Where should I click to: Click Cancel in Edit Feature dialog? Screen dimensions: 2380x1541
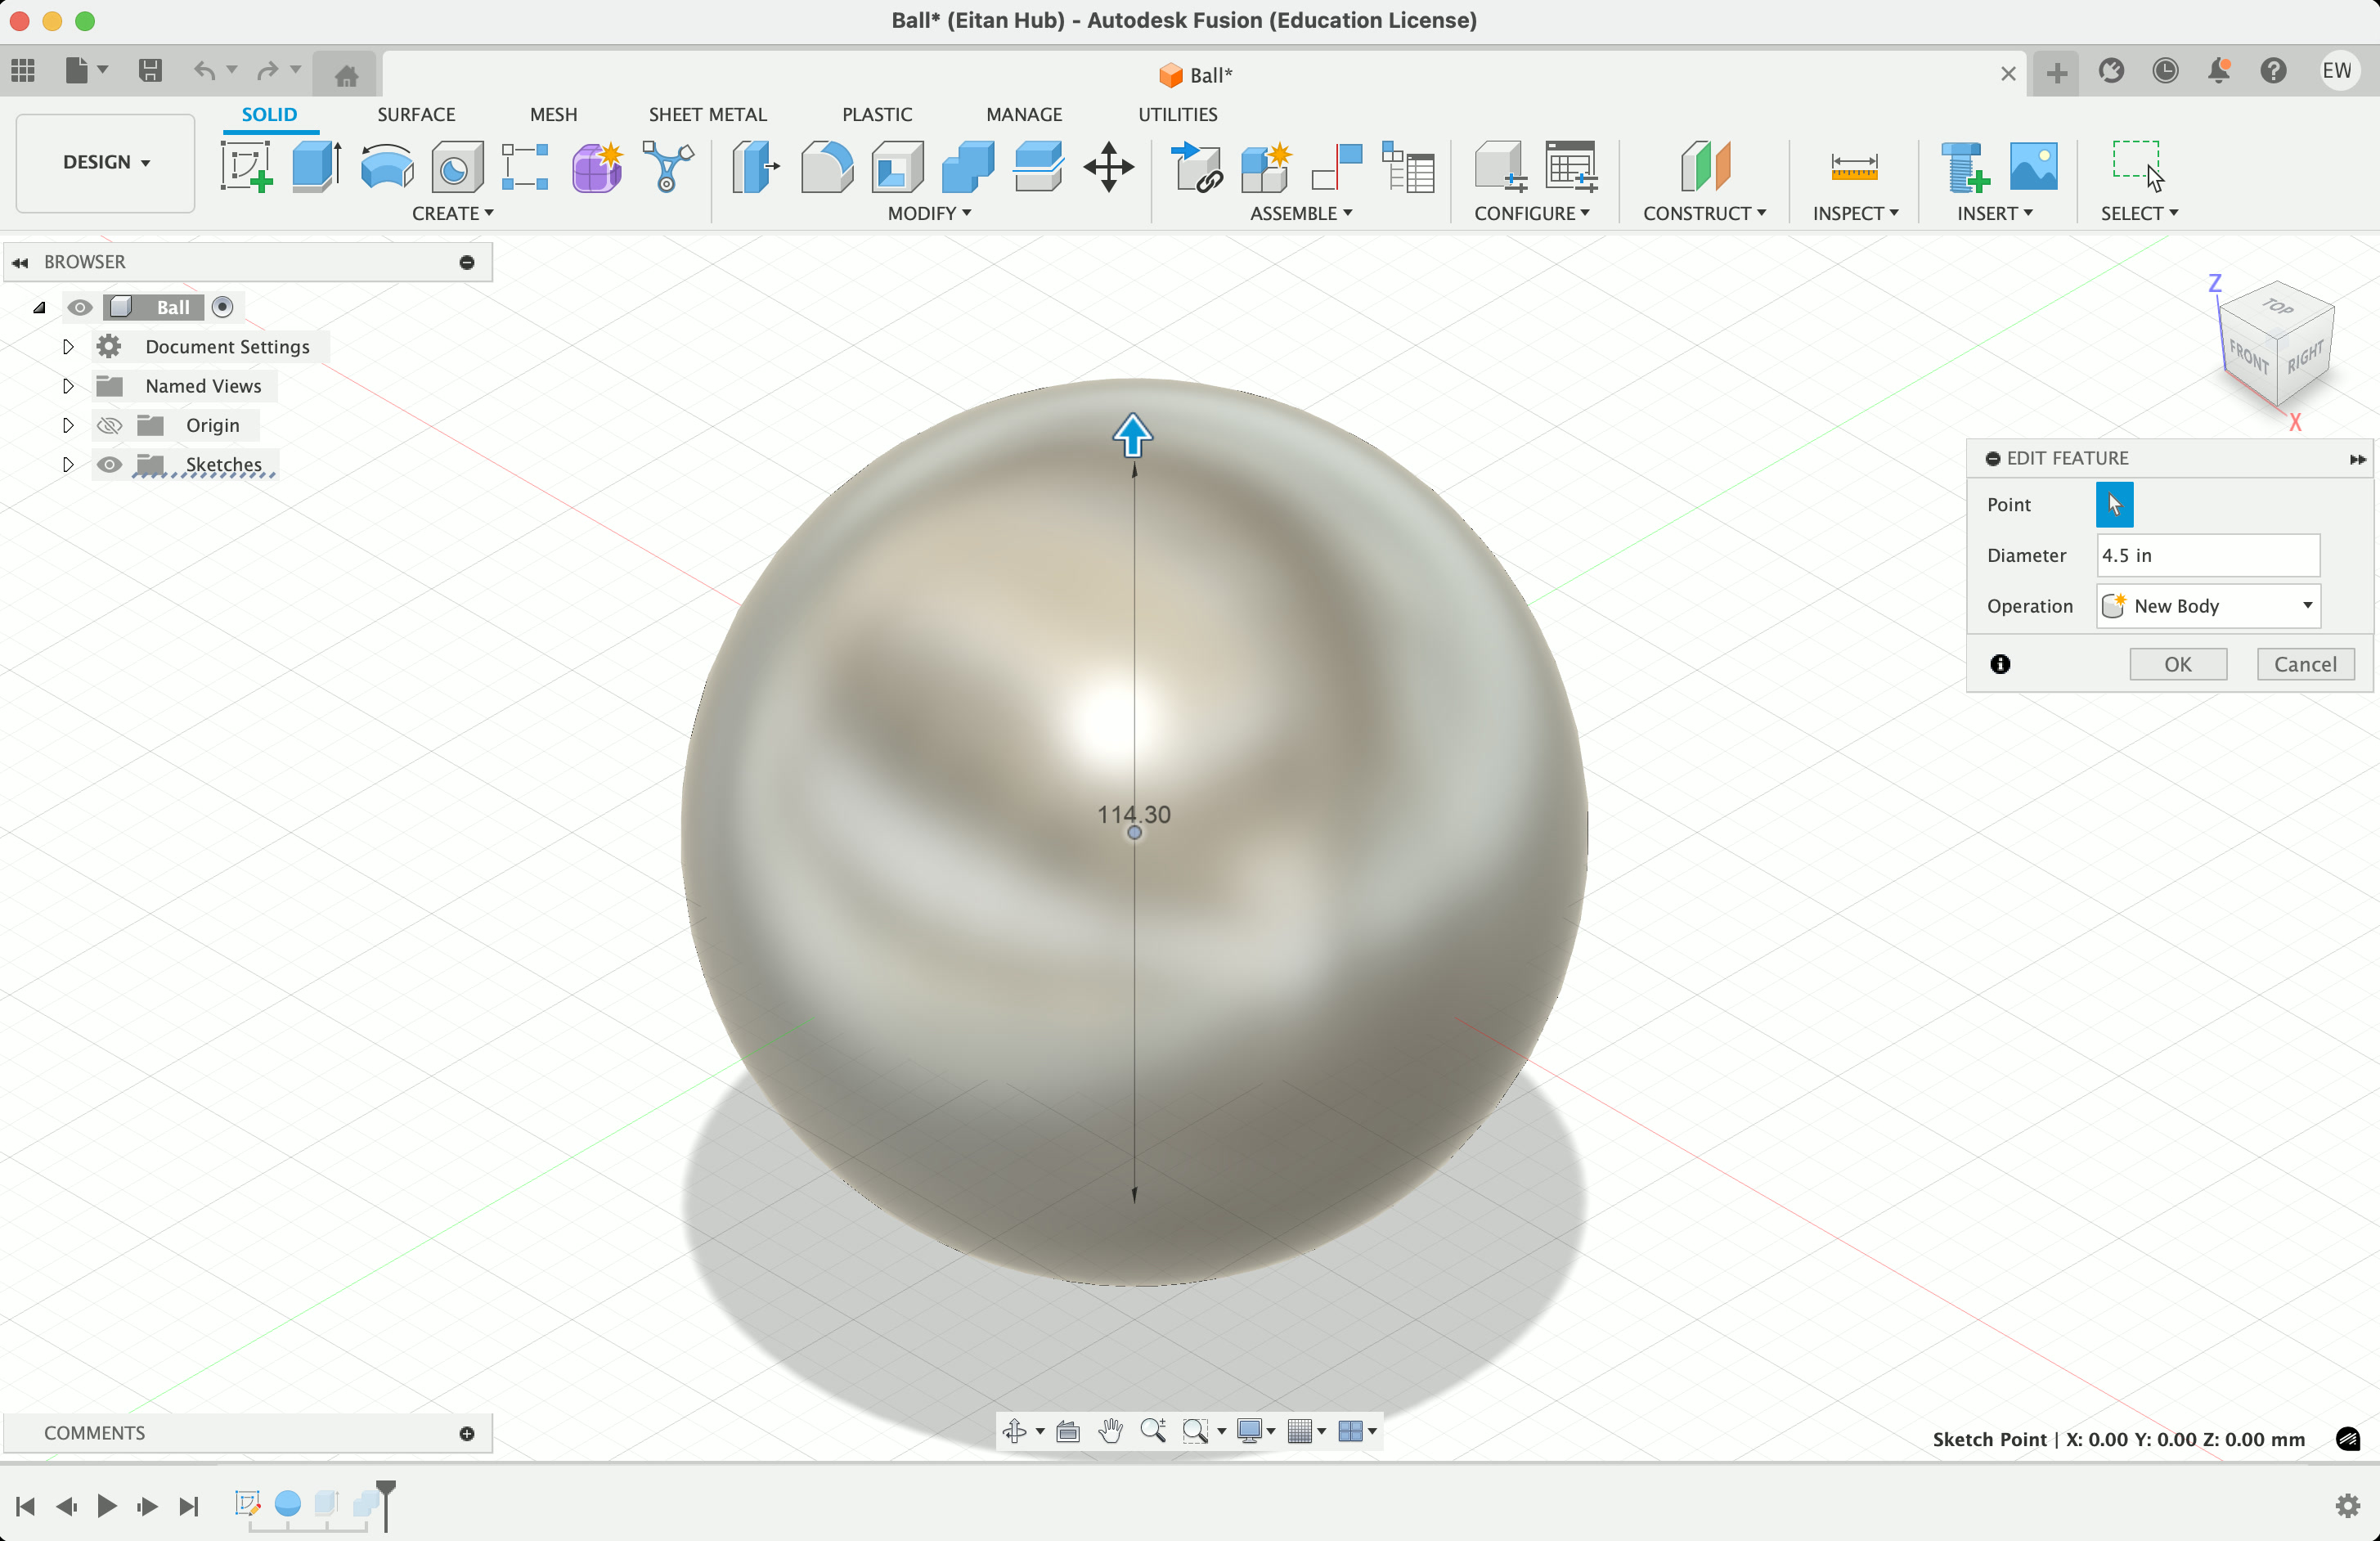2304,664
